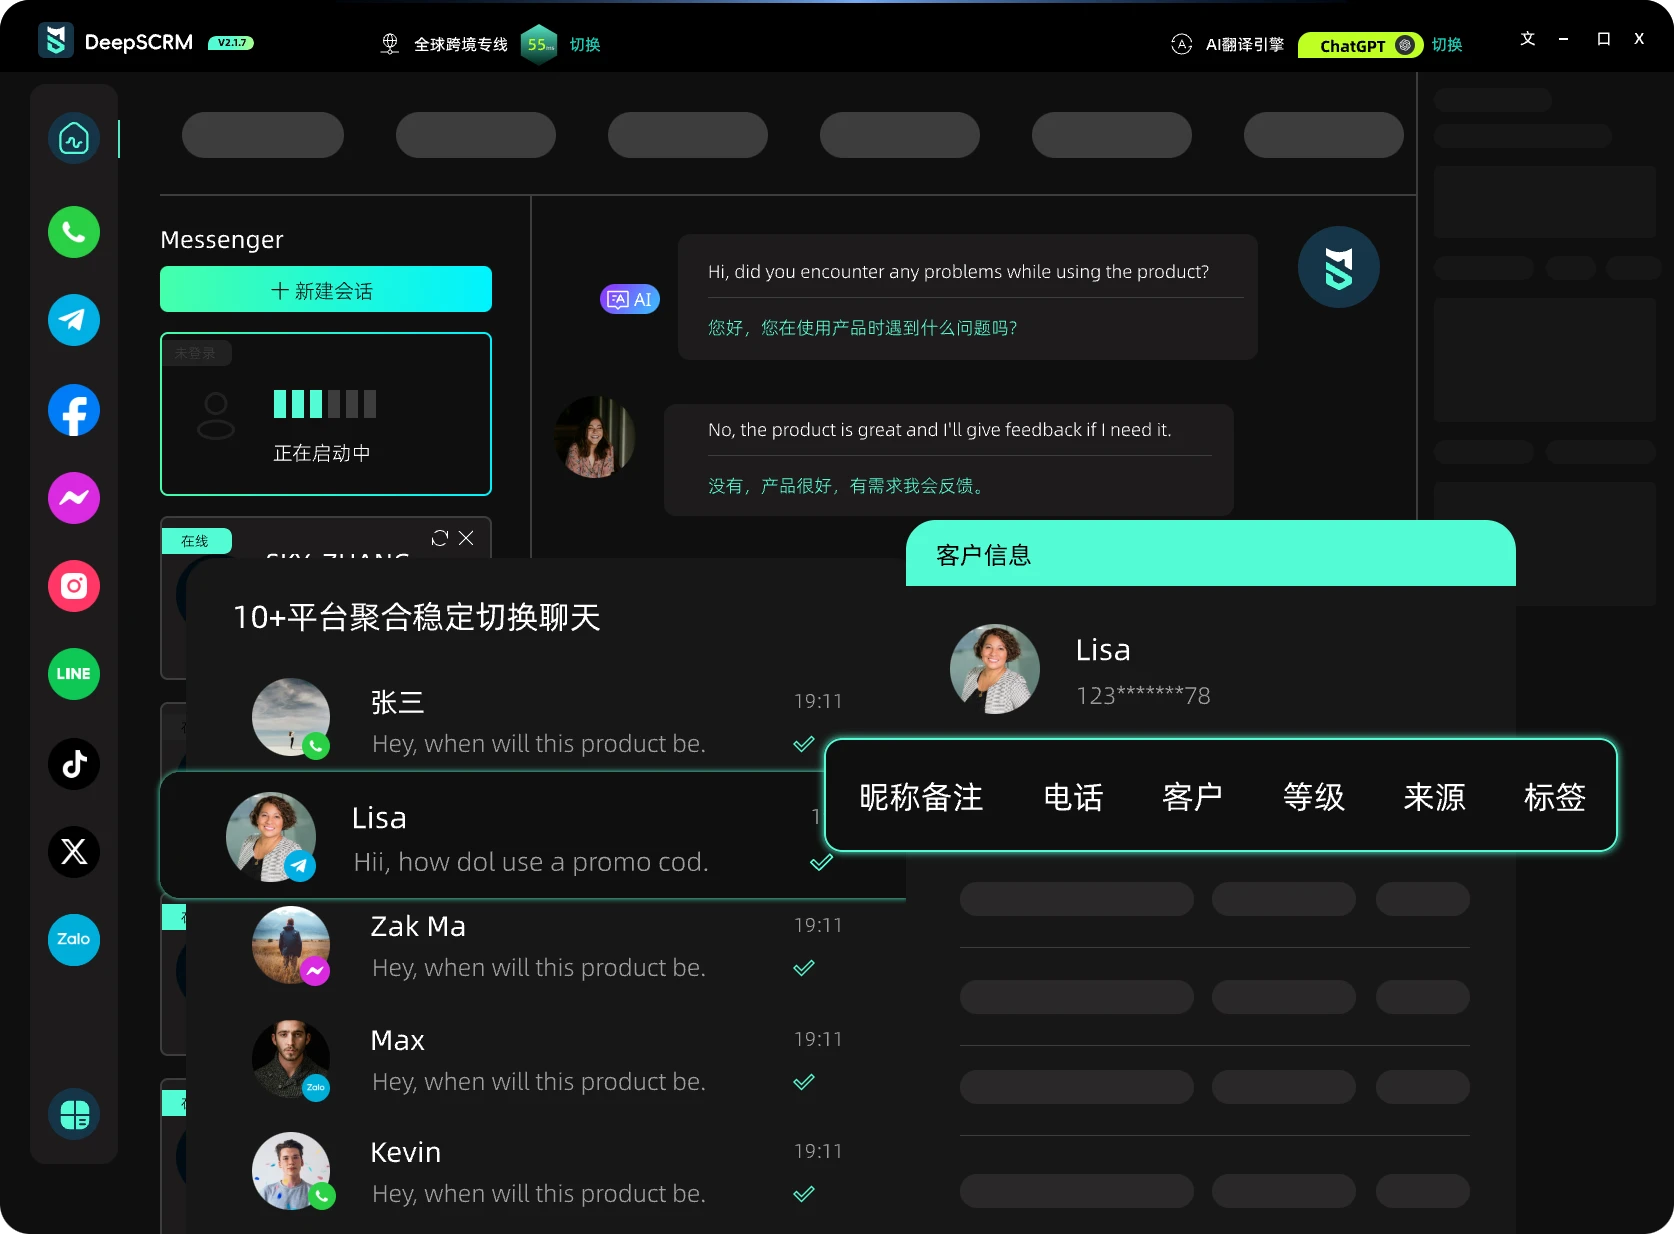Image resolution: width=1674 pixels, height=1234 pixels.
Task: Open the TikTok channel
Action: 73,764
